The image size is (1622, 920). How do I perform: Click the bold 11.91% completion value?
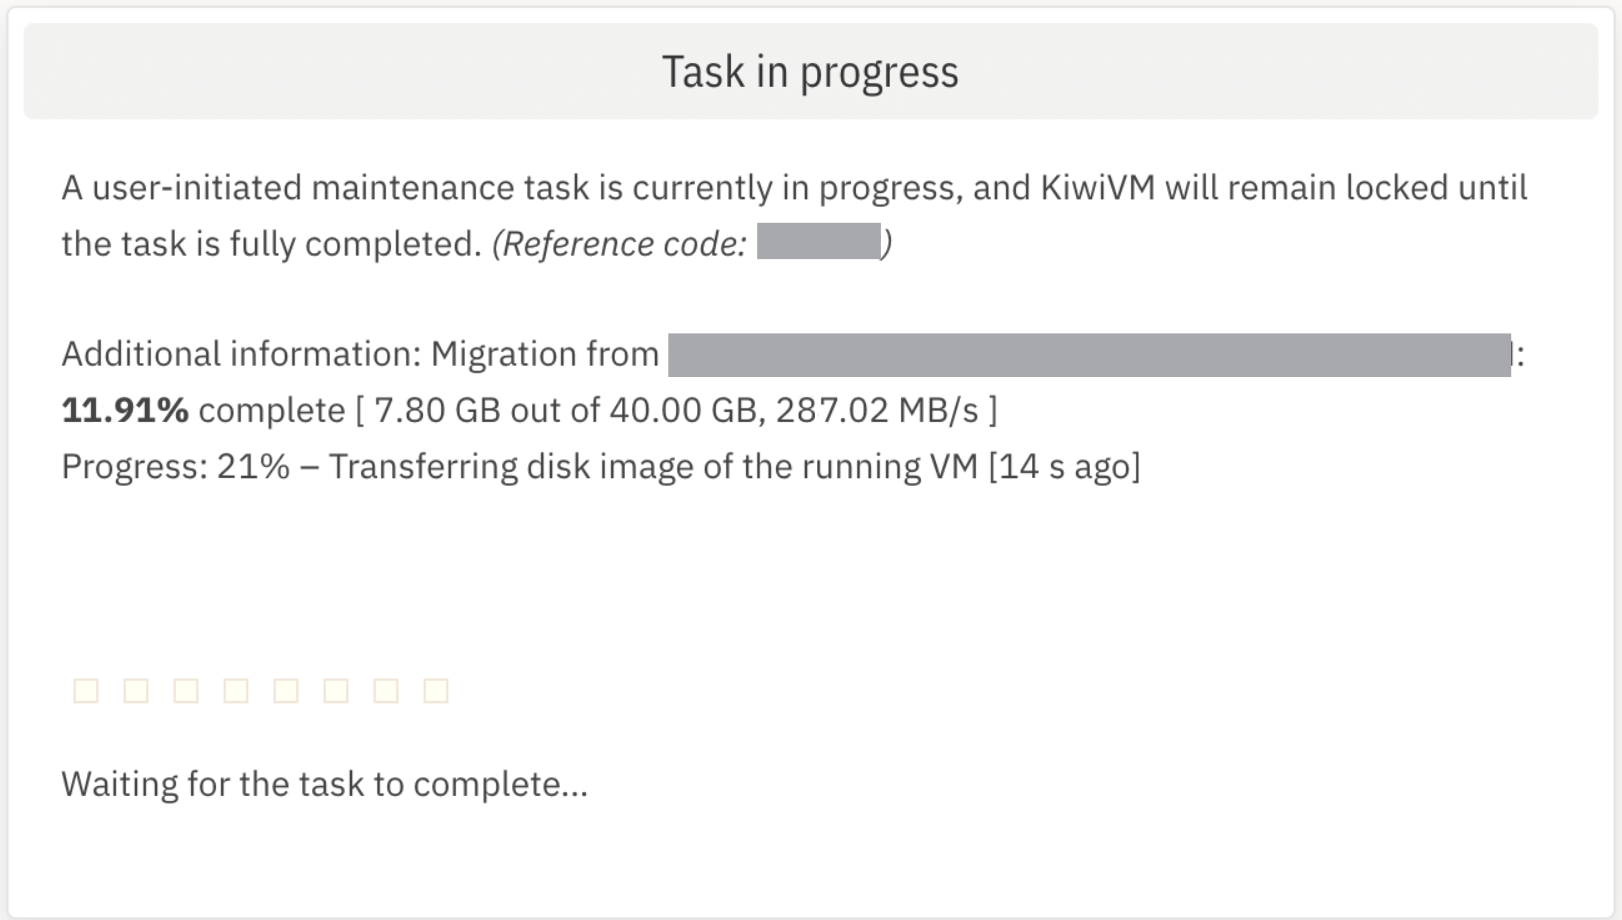click(125, 410)
